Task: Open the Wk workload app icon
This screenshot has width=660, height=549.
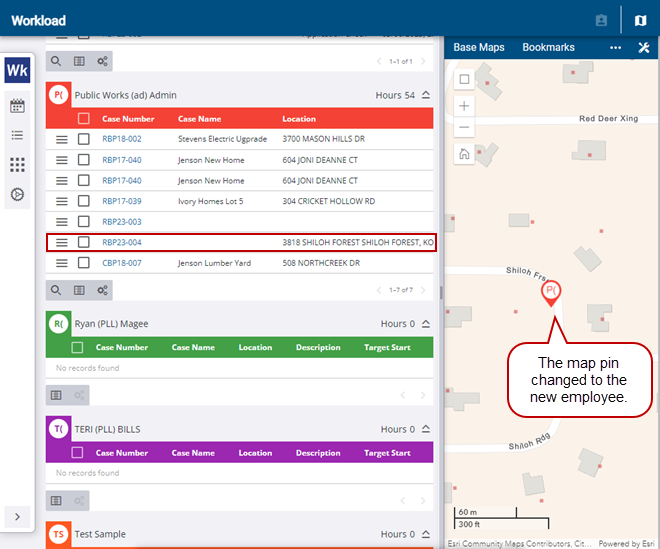Action: pyautogui.click(x=17, y=70)
